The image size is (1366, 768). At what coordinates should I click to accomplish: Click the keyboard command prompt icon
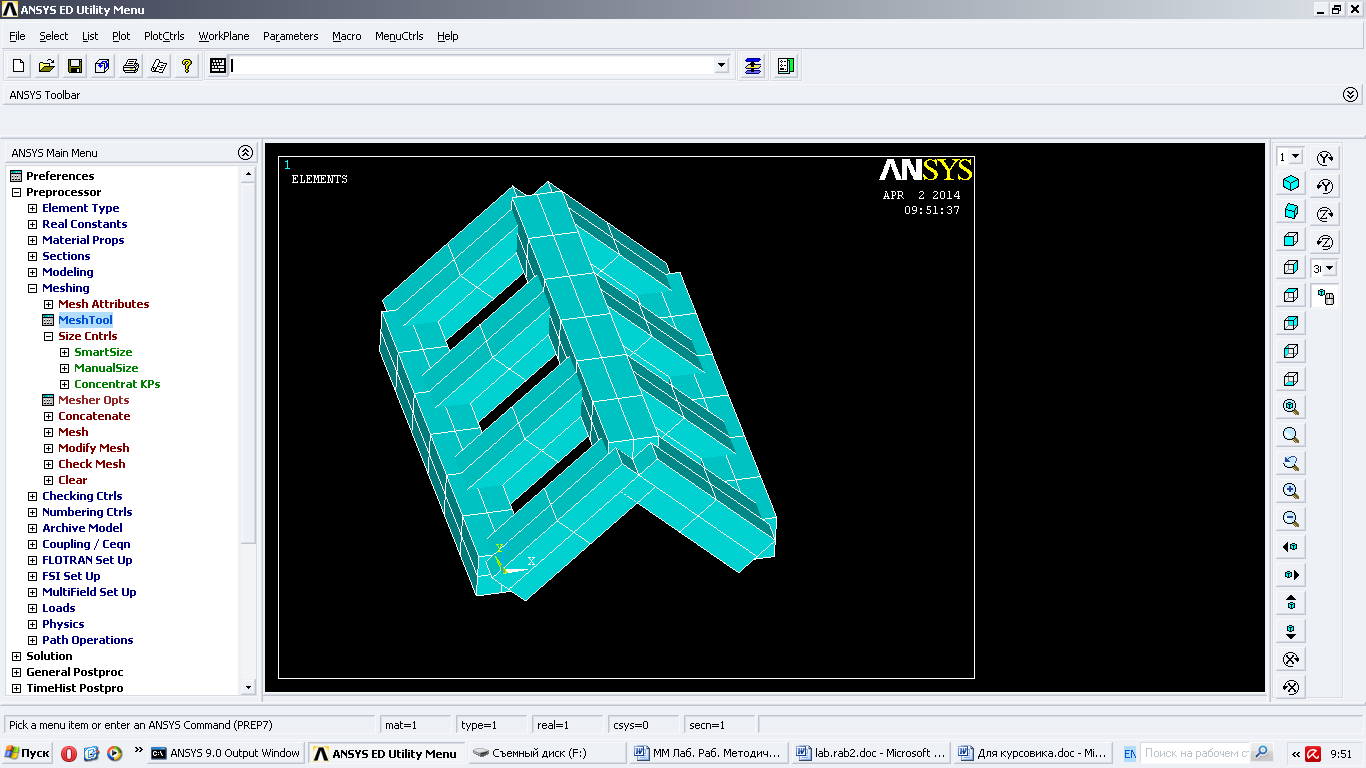[x=219, y=66]
